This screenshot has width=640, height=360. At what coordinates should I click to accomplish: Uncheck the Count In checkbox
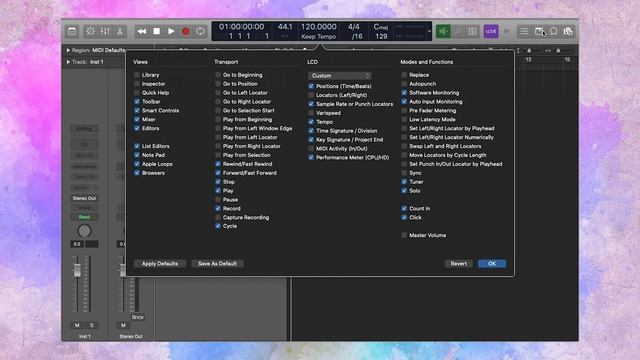tap(404, 209)
